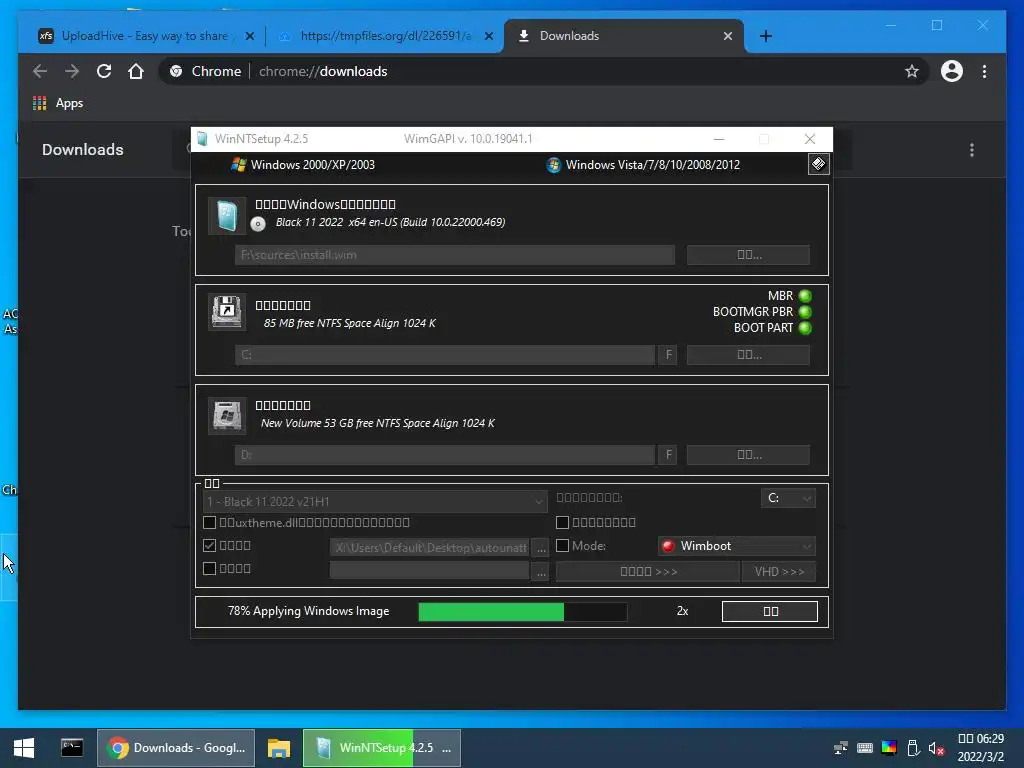
Task: Click browse button for boot drive C:
Action: [748, 355]
